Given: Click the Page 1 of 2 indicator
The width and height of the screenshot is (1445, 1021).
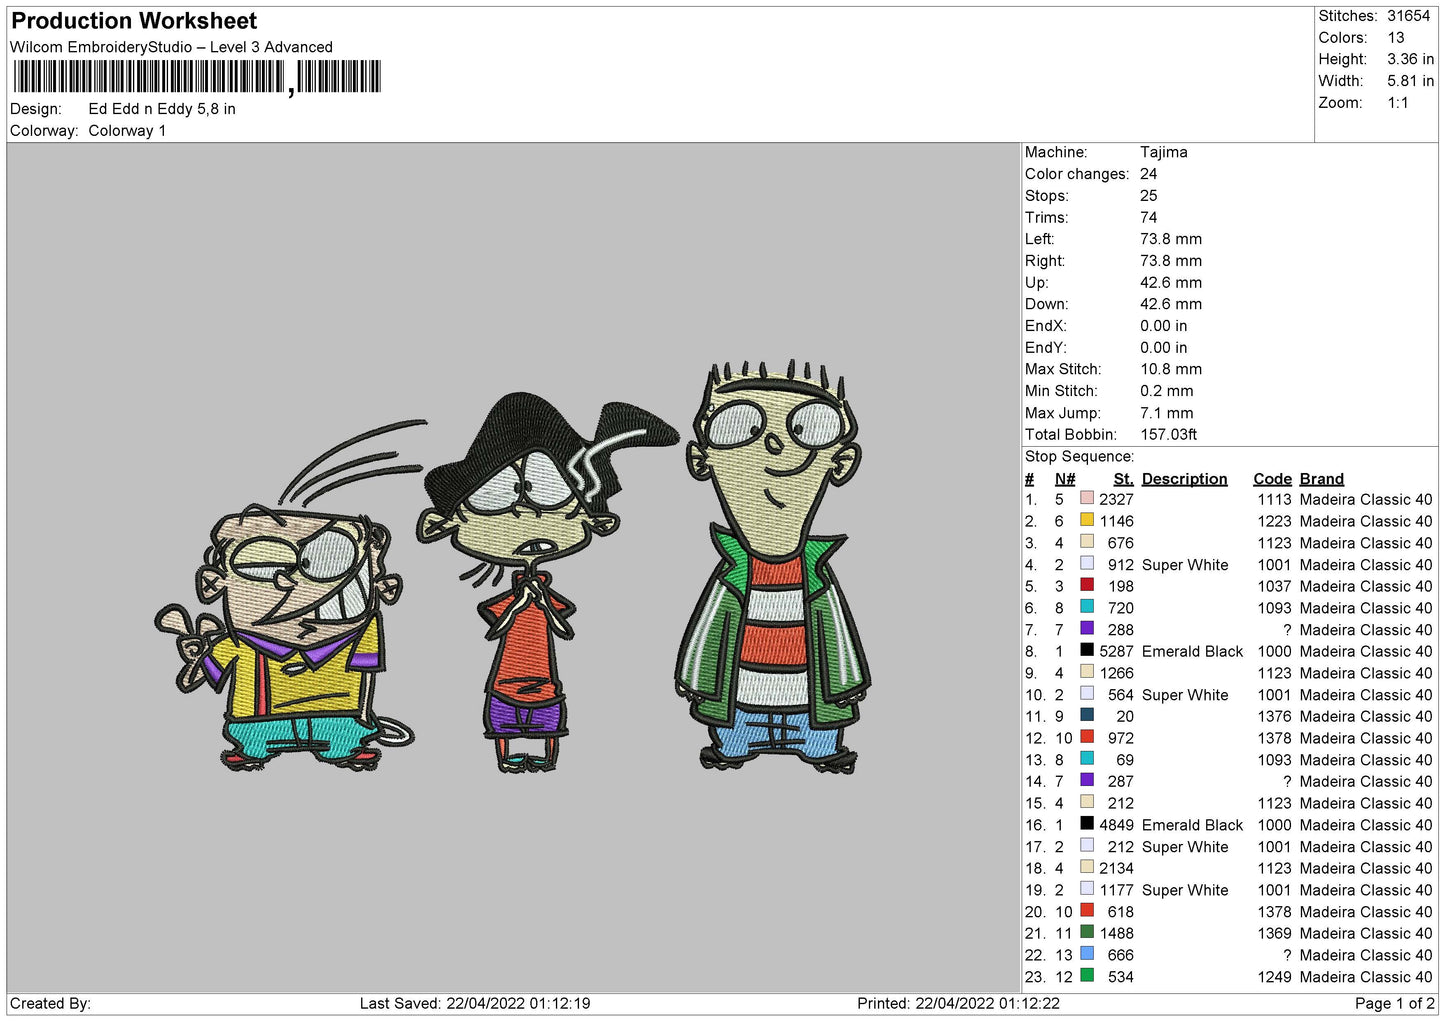Looking at the screenshot, I should point(1394,1003).
